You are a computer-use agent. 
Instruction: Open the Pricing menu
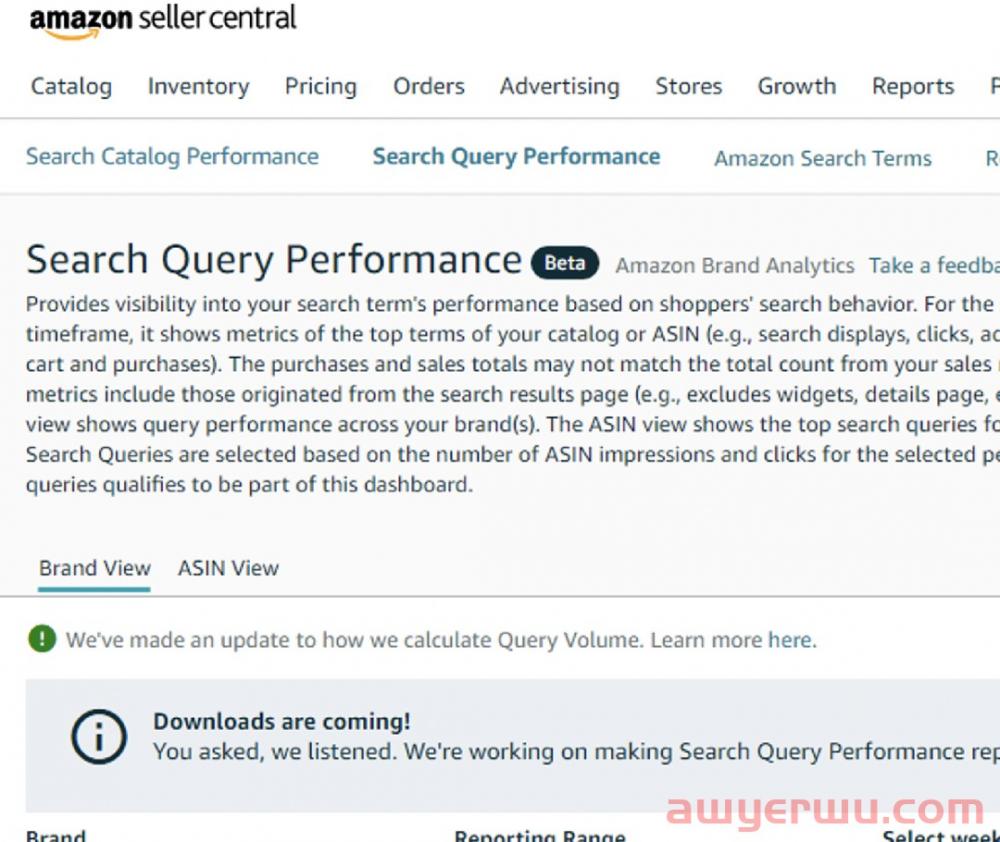321,86
